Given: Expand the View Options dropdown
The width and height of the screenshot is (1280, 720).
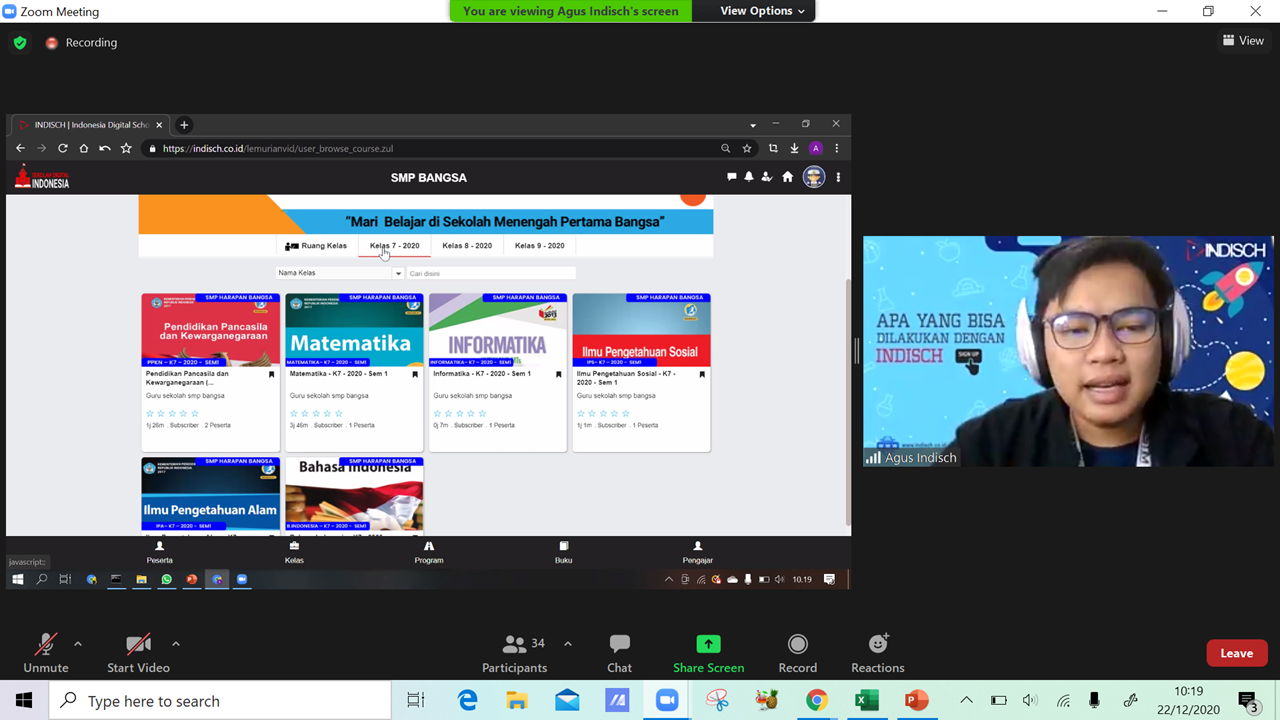Looking at the screenshot, I should pyautogui.click(x=763, y=11).
